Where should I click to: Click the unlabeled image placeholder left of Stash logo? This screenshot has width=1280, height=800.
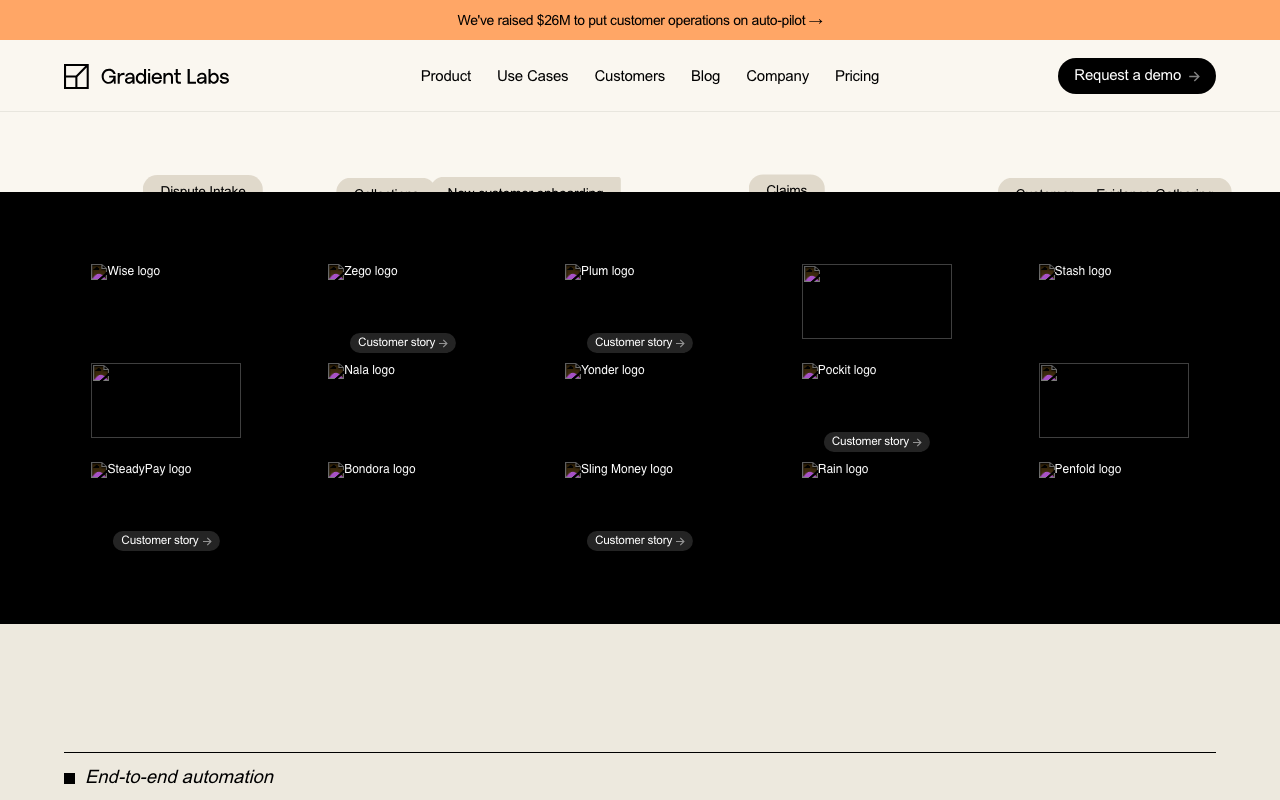(x=877, y=301)
